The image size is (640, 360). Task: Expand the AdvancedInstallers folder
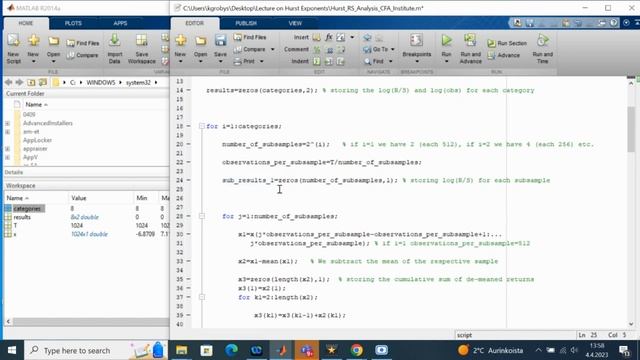7,123
